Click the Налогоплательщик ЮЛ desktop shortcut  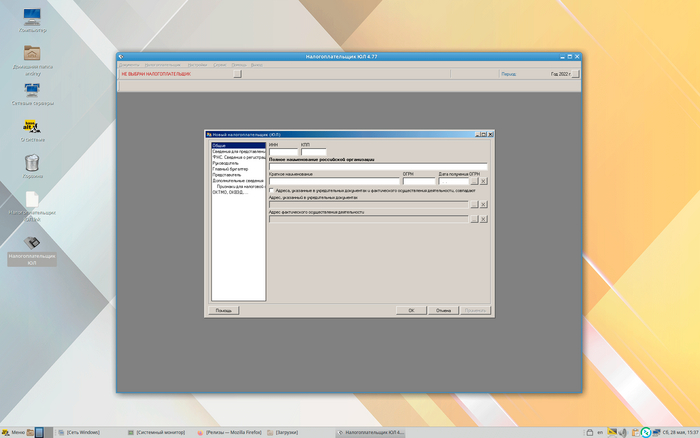32,243
